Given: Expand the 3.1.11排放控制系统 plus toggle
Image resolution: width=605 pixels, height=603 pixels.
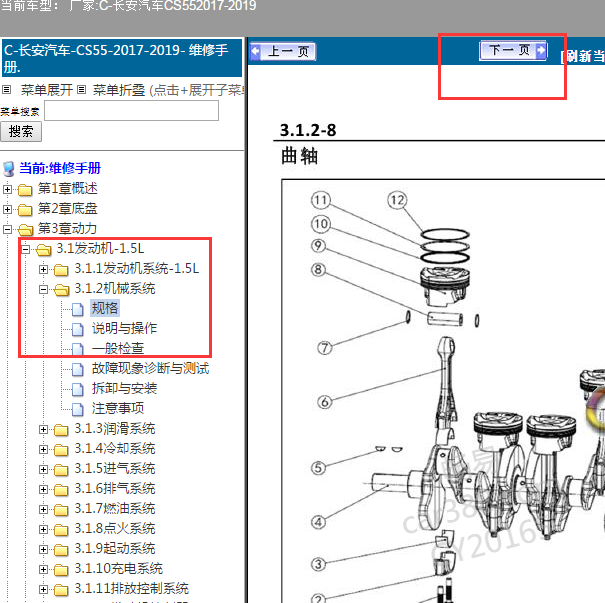Looking at the screenshot, I should click(44, 589).
